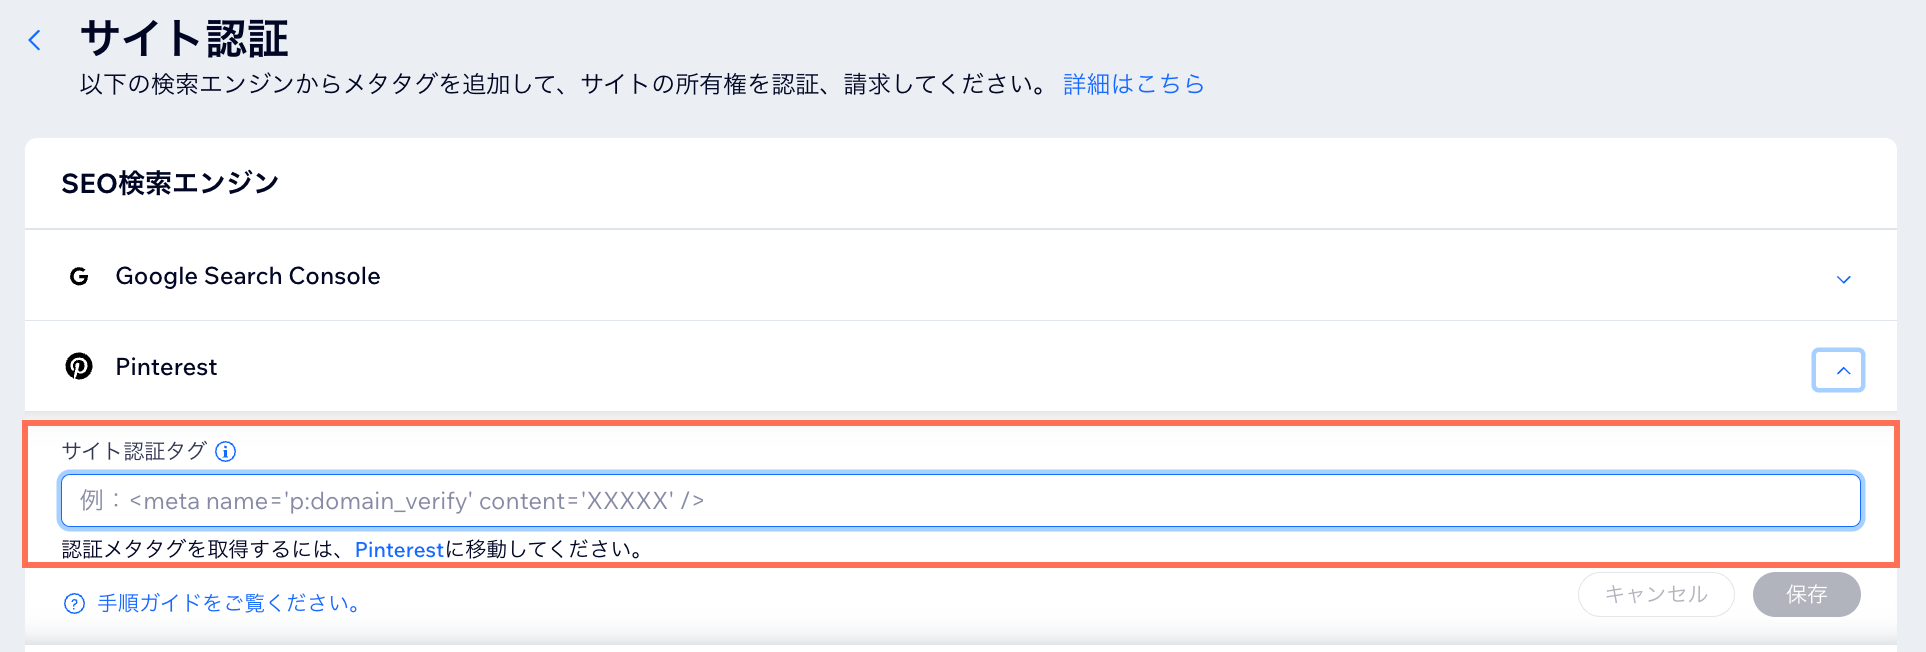Click the 保存 button
The height and width of the screenshot is (652, 1926).
[x=1806, y=595]
